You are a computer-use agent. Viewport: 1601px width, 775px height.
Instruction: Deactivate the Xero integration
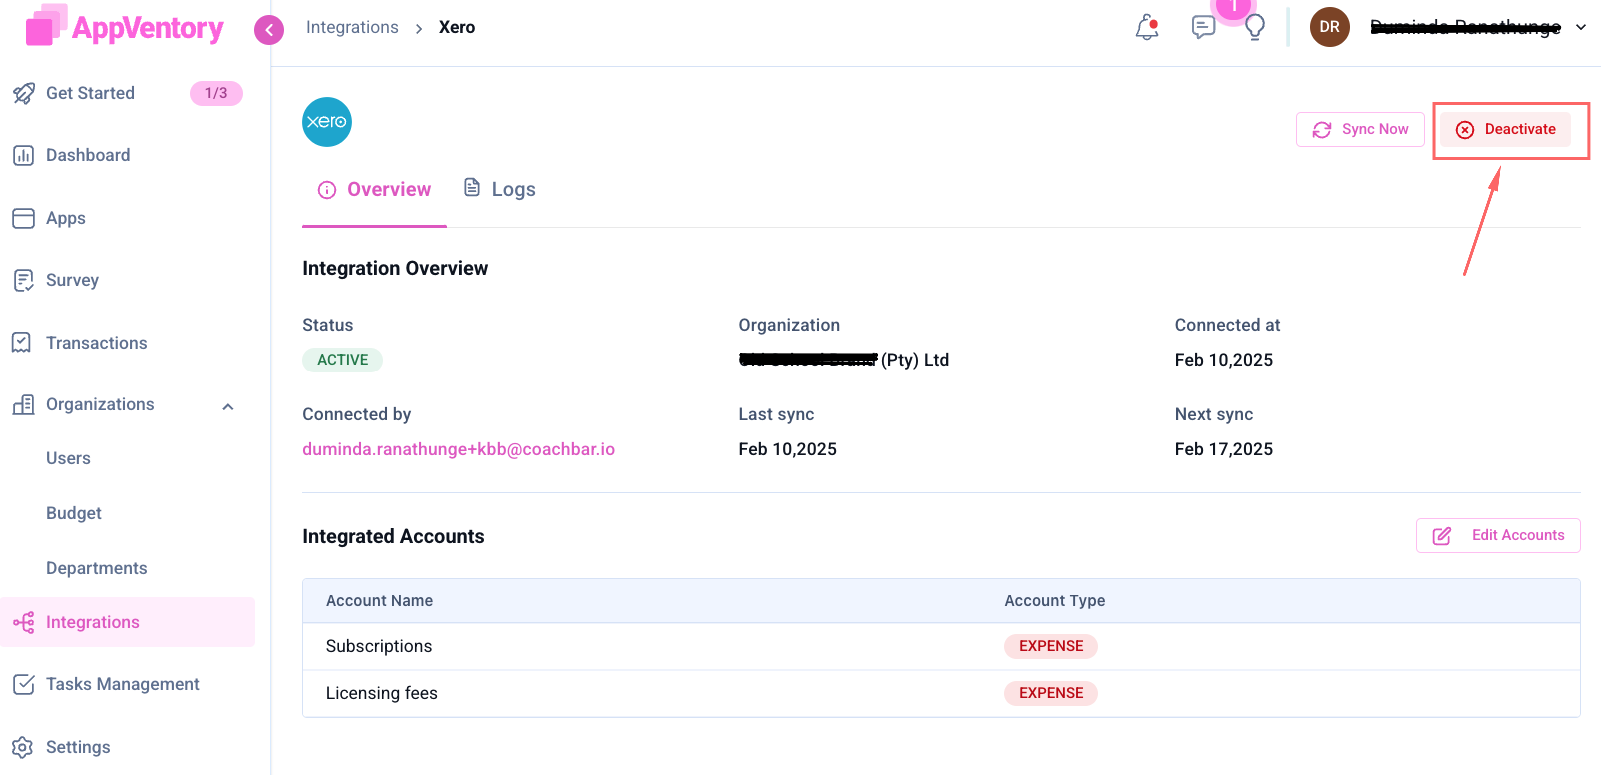point(1506,129)
